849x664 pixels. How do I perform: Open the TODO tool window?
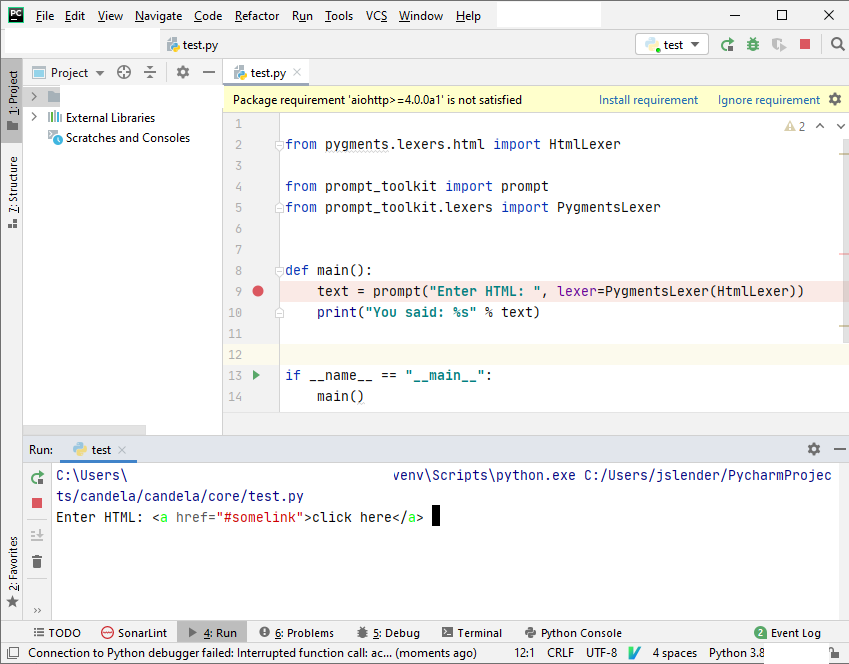pyautogui.click(x=57, y=633)
